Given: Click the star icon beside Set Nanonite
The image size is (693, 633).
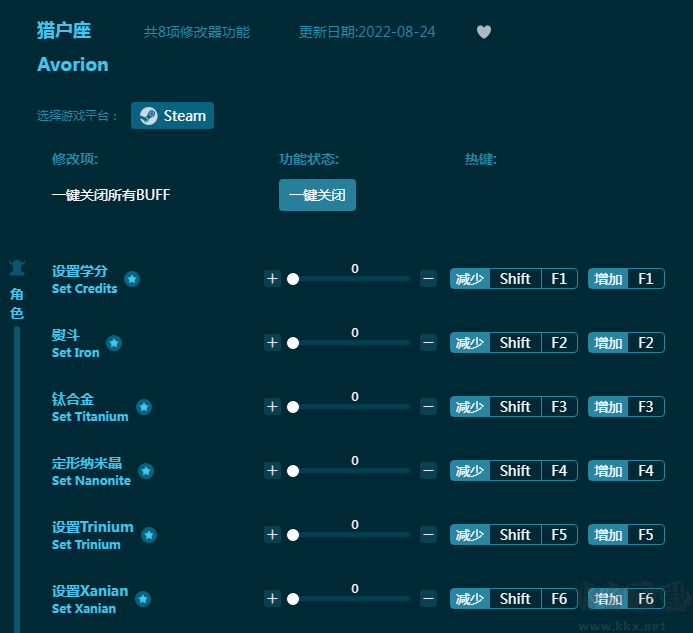Looking at the screenshot, I should 146,471.
